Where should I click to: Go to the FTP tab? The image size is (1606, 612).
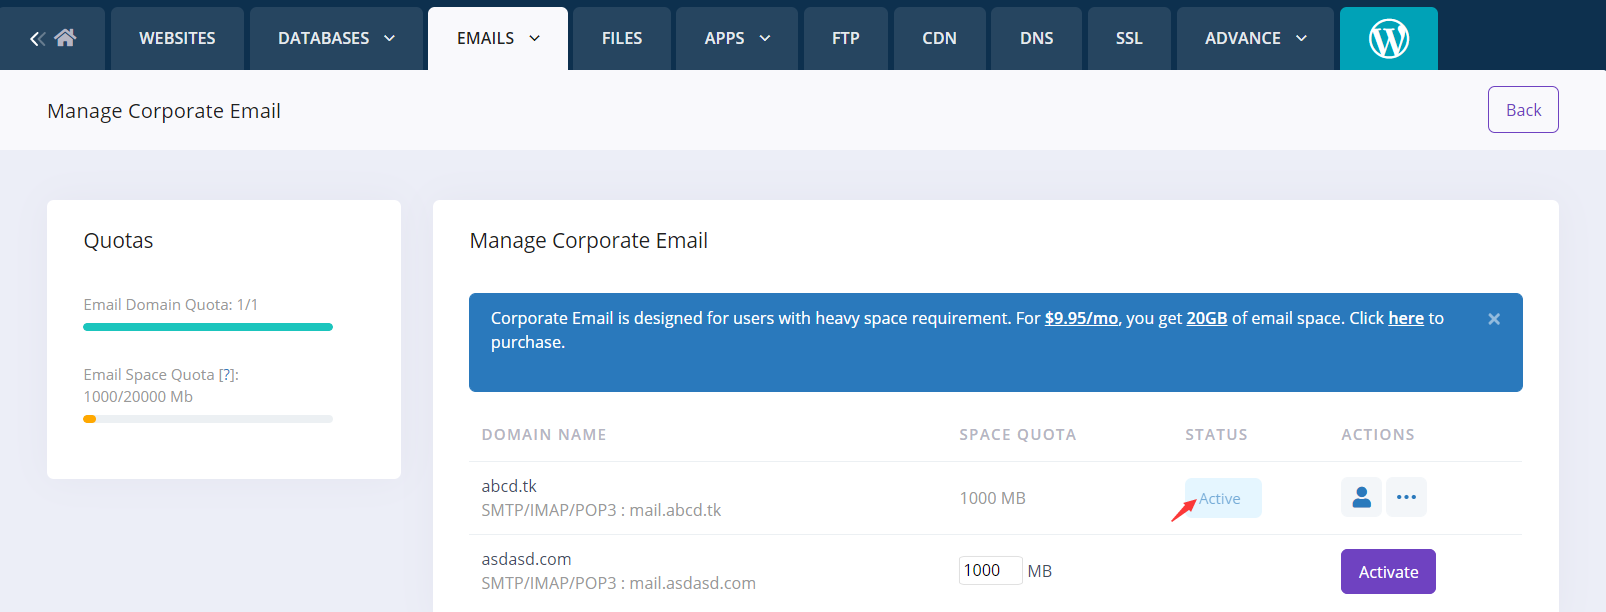pyautogui.click(x=845, y=39)
